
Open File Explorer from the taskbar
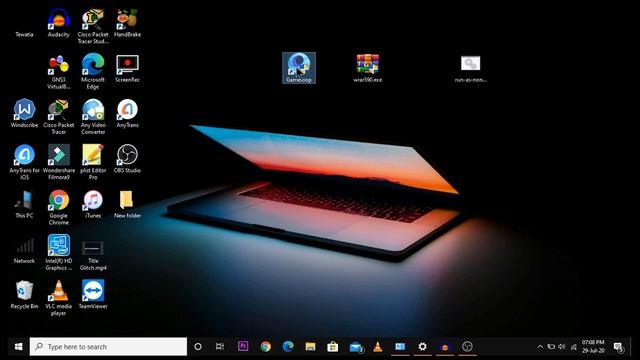pos(310,347)
